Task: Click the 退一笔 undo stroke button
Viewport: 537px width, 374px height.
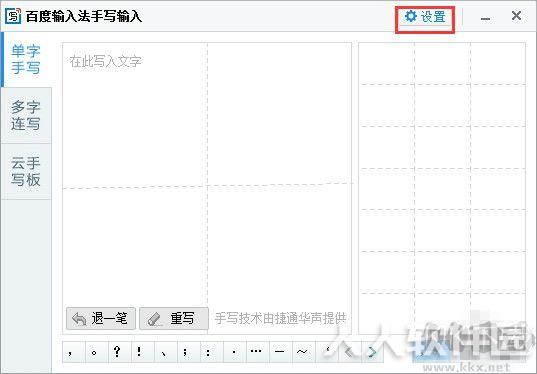Action: click(x=101, y=319)
